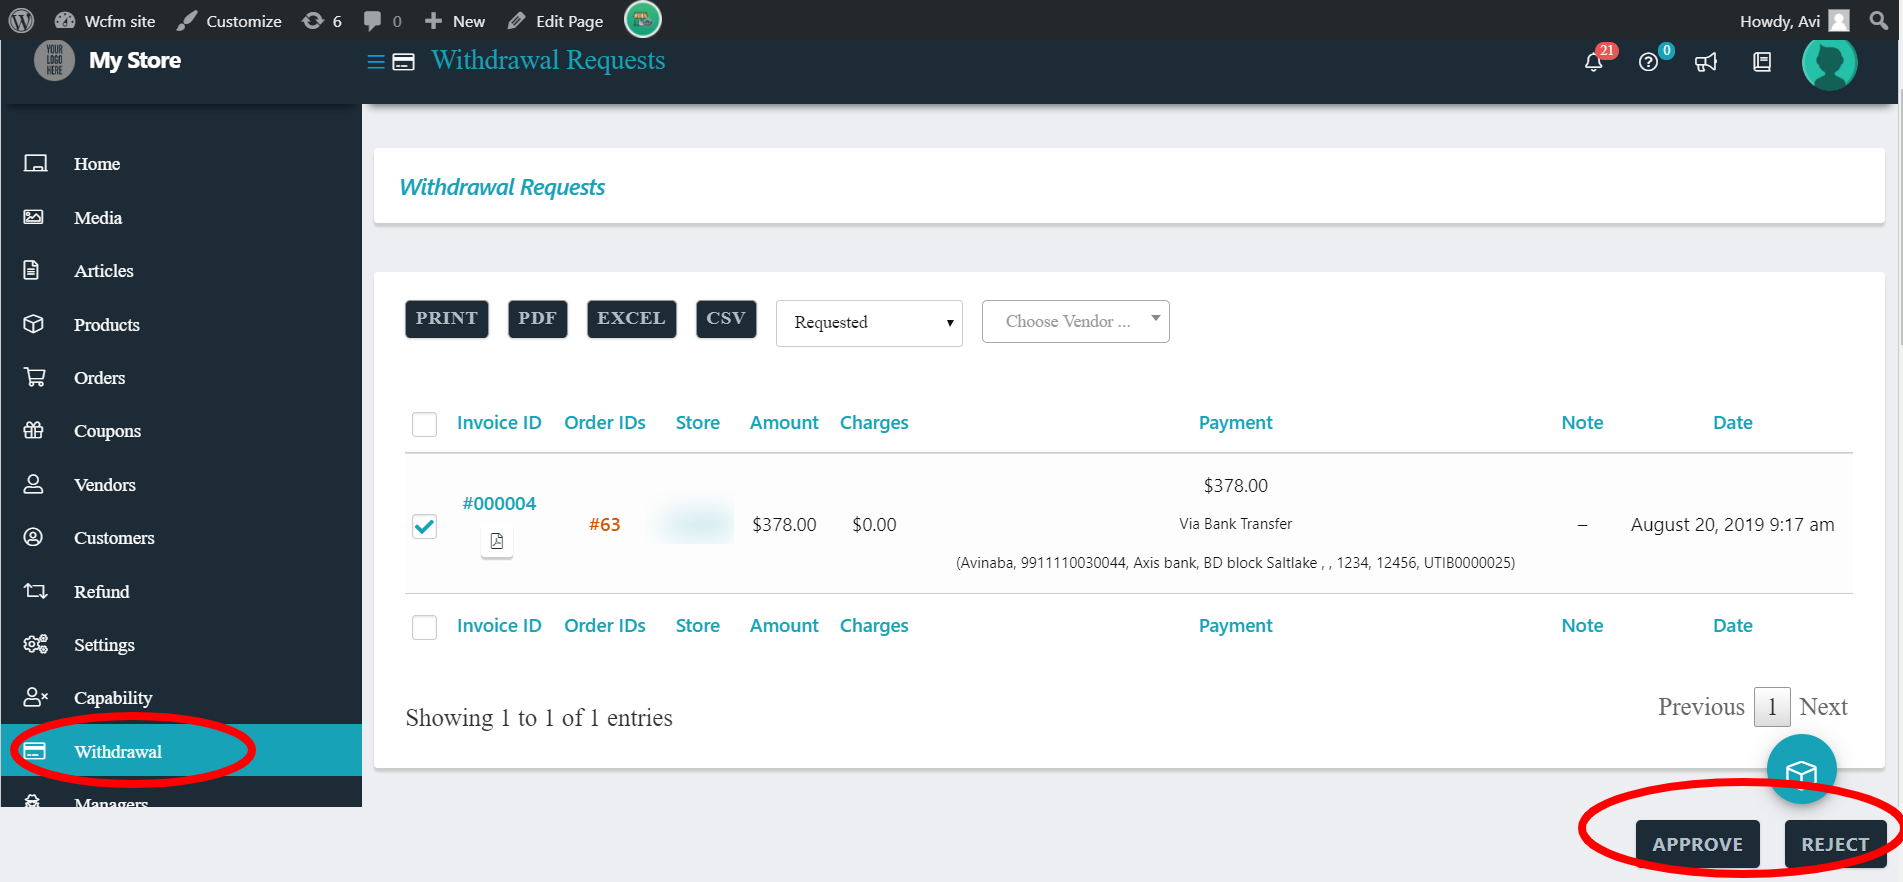Open the knowledgebase notebook icon
Image resolution: width=1903 pixels, height=882 pixels.
coord(1762,62)
